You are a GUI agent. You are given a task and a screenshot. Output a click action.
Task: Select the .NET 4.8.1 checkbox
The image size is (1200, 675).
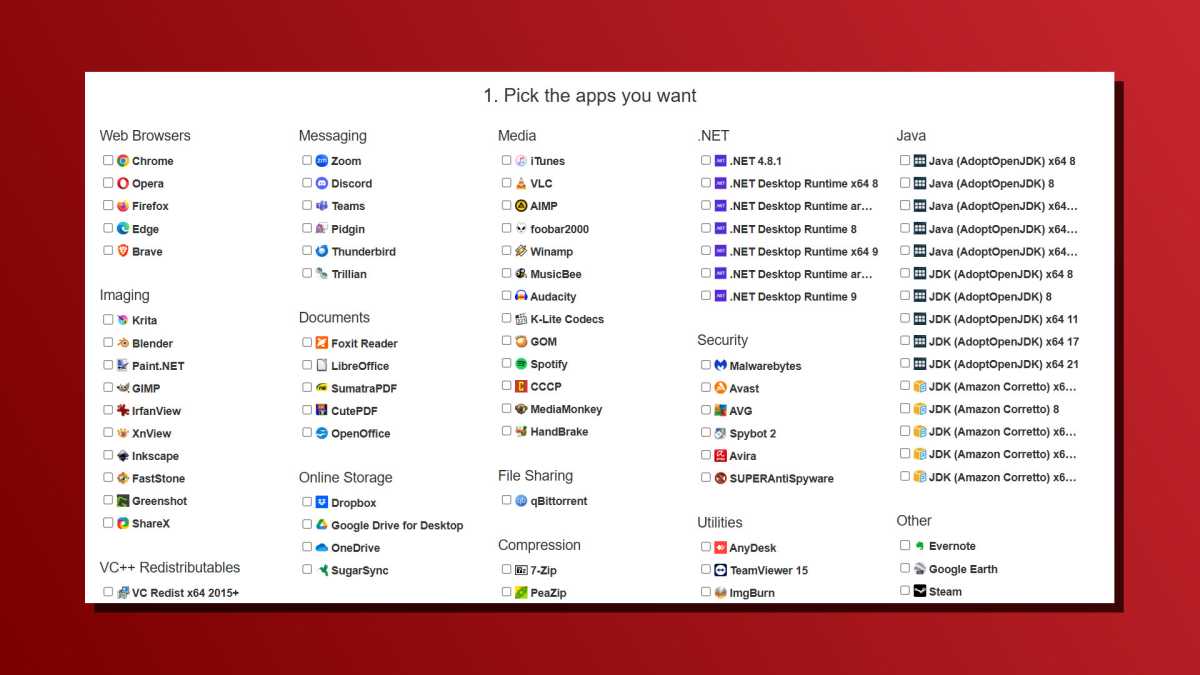pyautogui.click(x=706, y=160)
